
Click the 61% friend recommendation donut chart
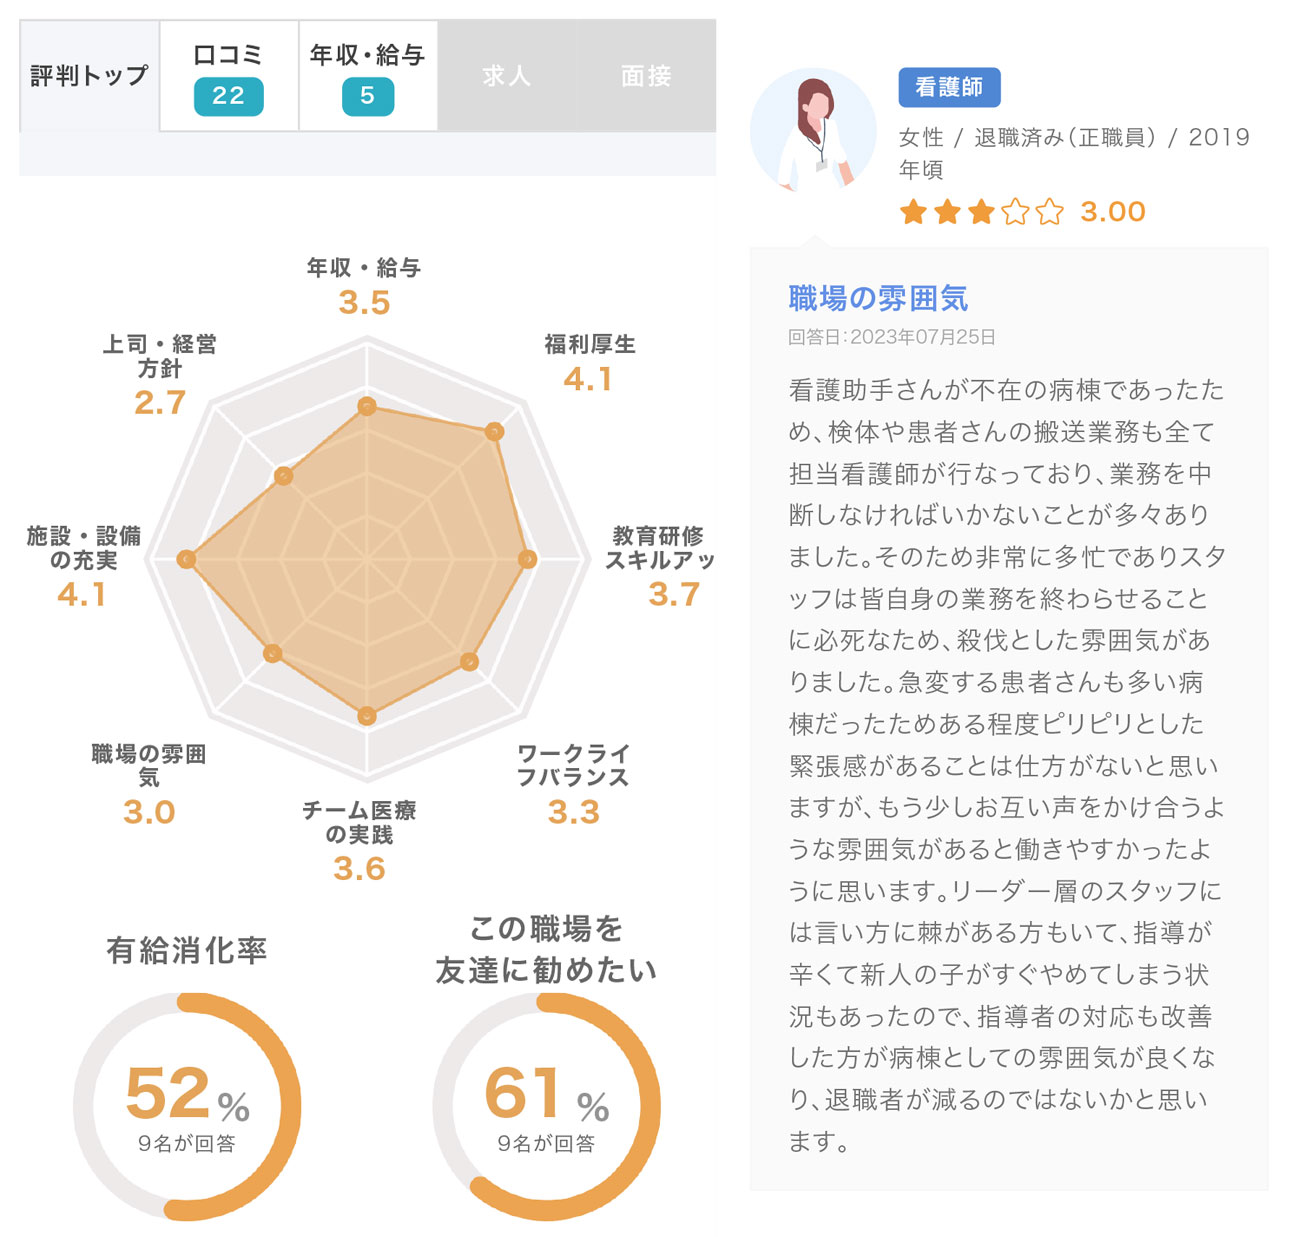point(546,1106)
